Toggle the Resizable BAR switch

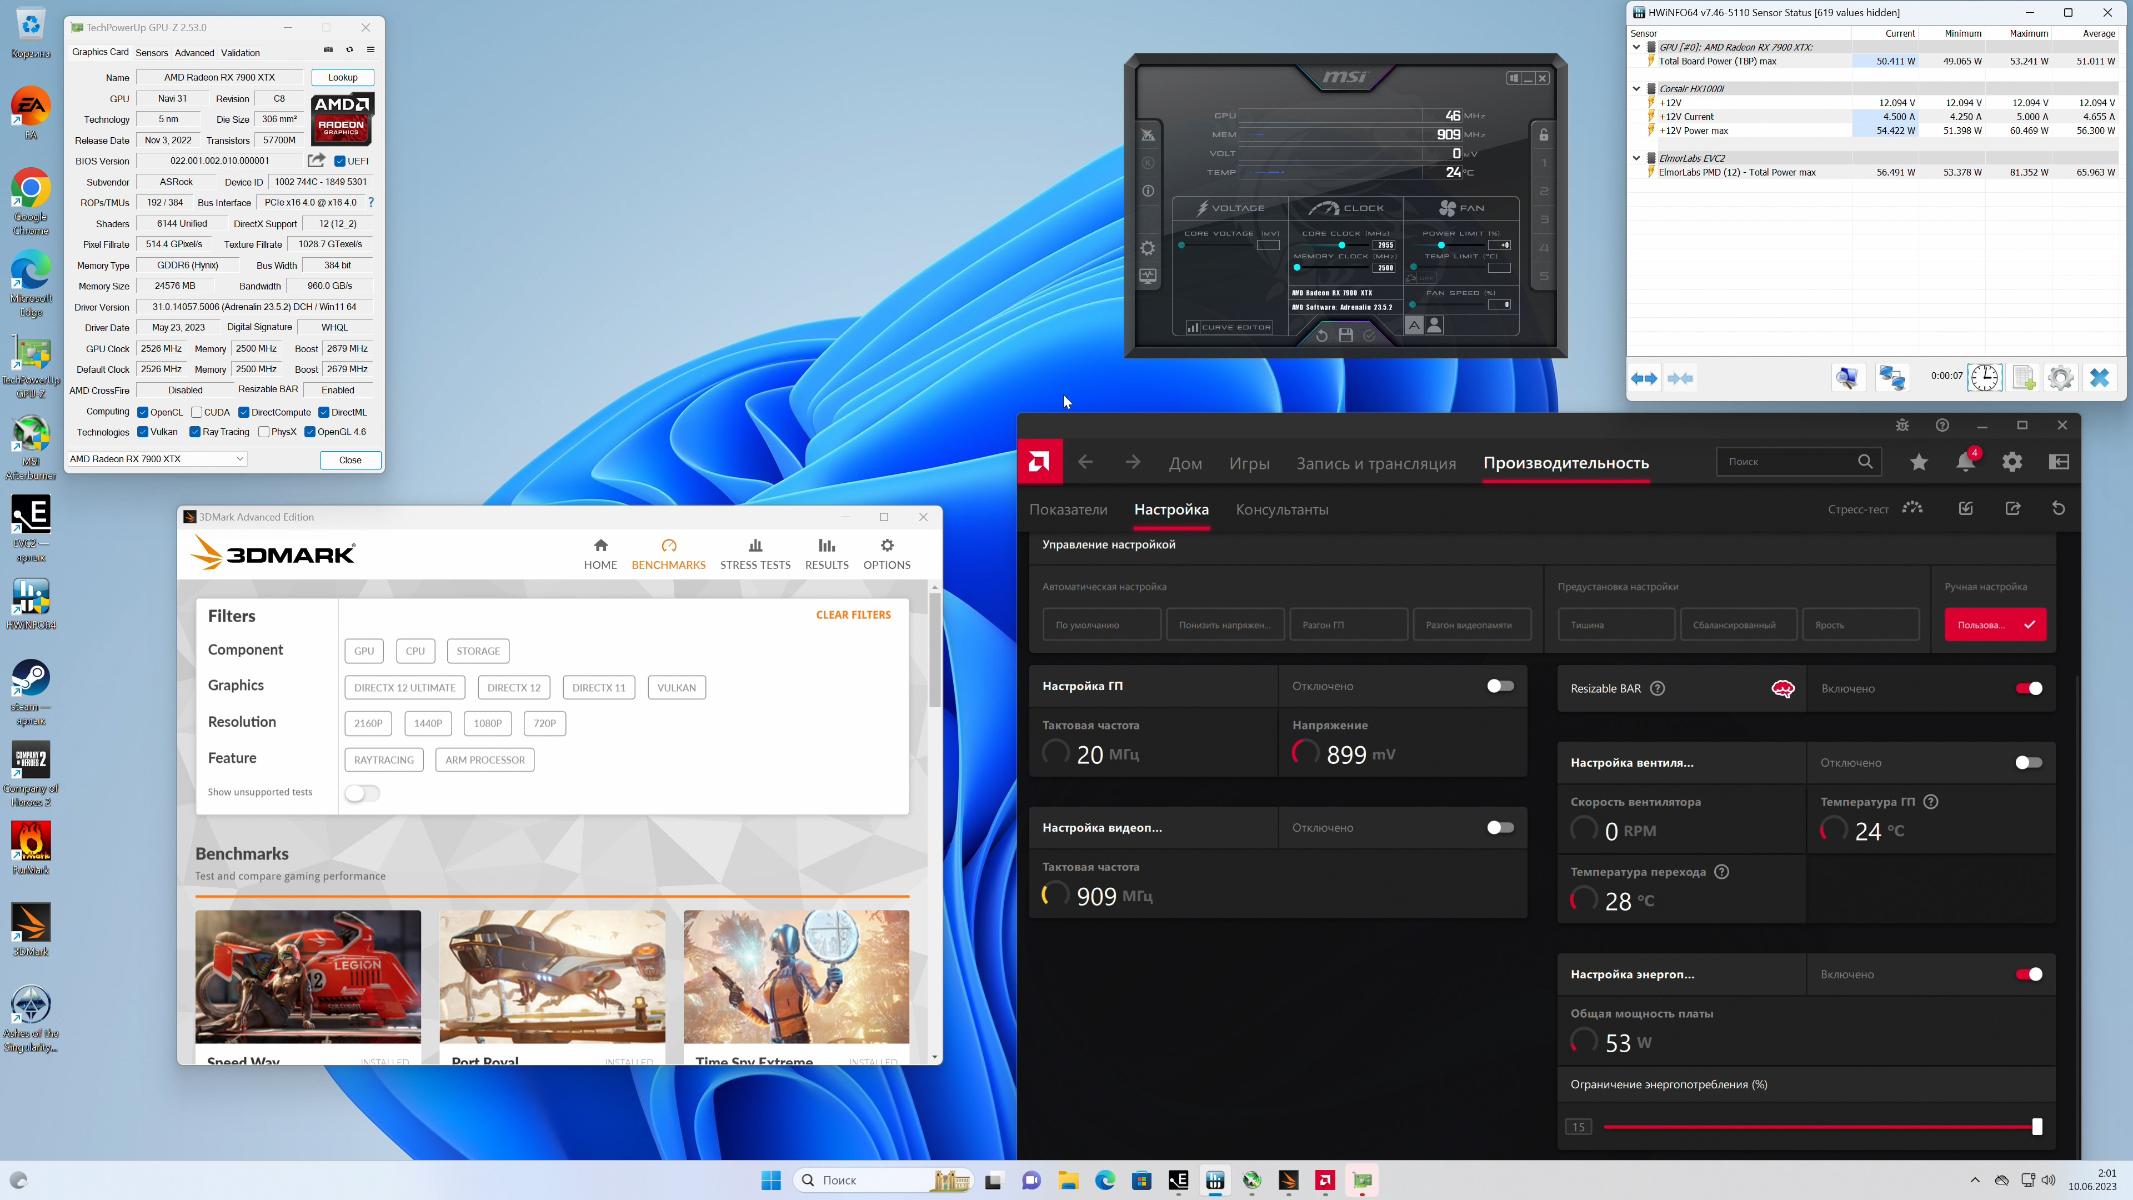click(x=2028, y=688)
